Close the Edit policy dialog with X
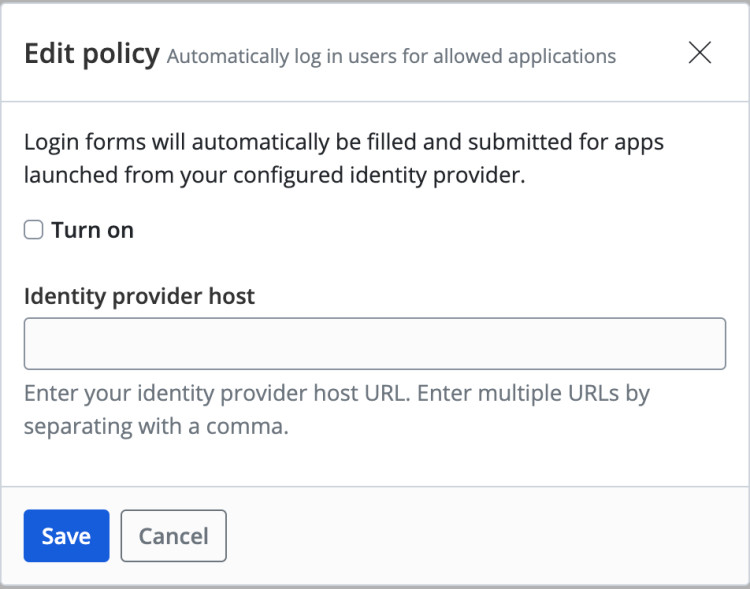750x589 pixels. [x=700, y=53]
